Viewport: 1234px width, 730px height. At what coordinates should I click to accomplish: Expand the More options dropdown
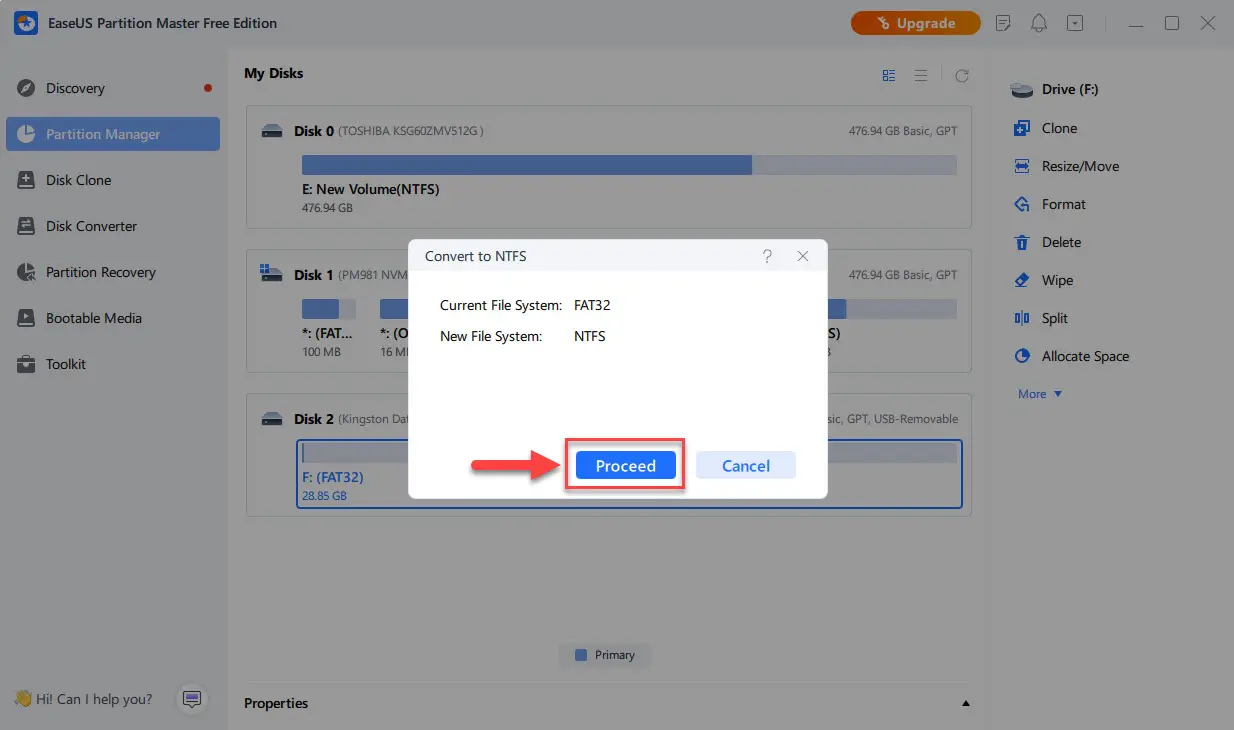tap(1040, 394)
